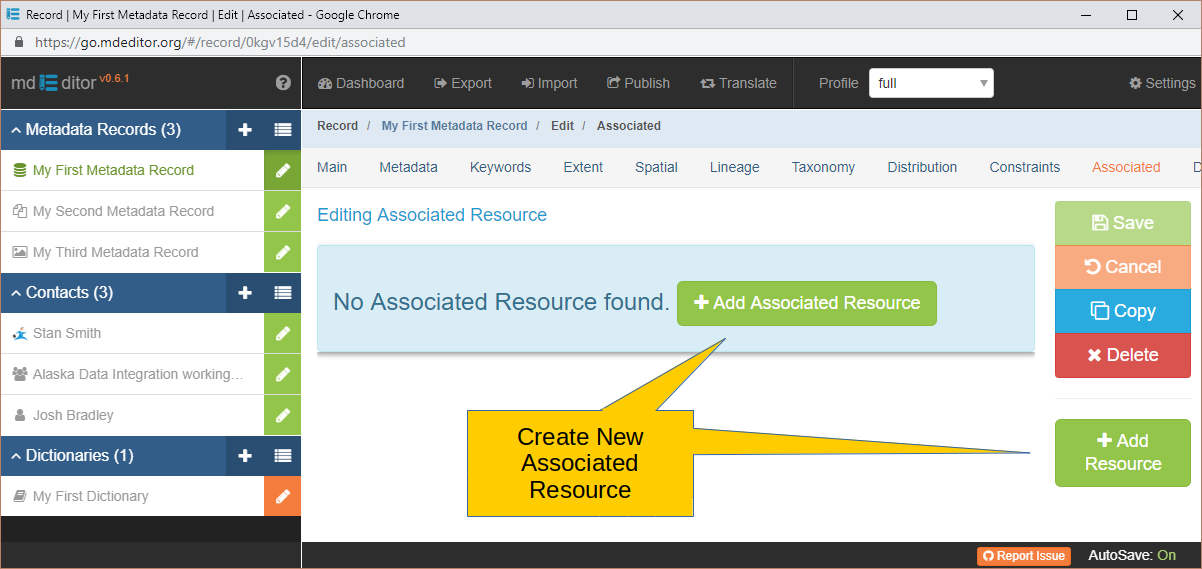The height and width of the screenshot is (569, 1202).
Task: Click the Copy button
Action: pyautogui.click(x=1123, y=311)
